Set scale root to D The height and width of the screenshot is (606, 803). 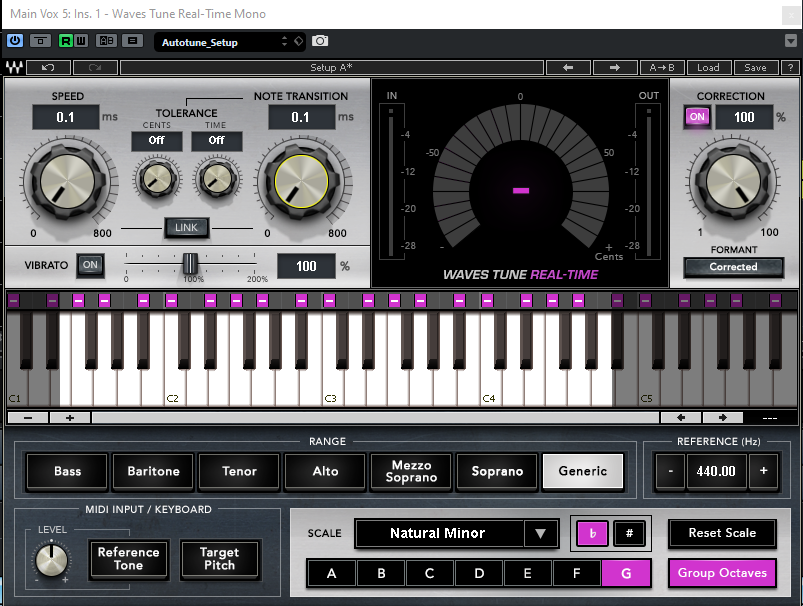point(479,573)
